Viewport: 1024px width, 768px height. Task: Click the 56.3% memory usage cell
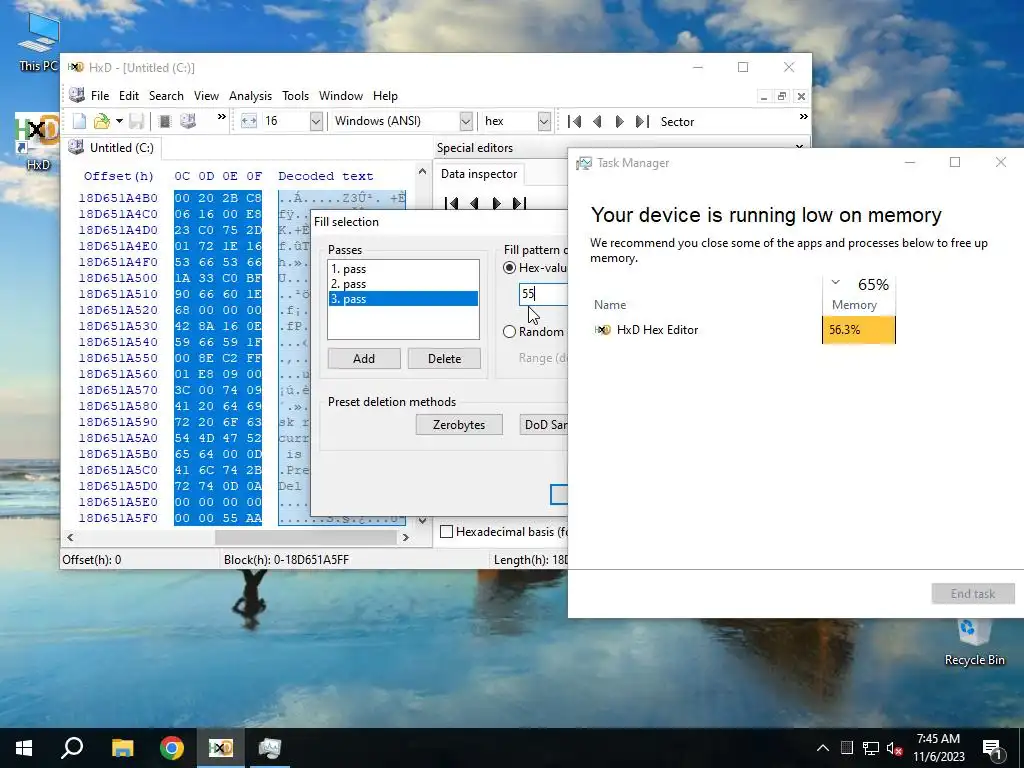click(x=859, y=330)
